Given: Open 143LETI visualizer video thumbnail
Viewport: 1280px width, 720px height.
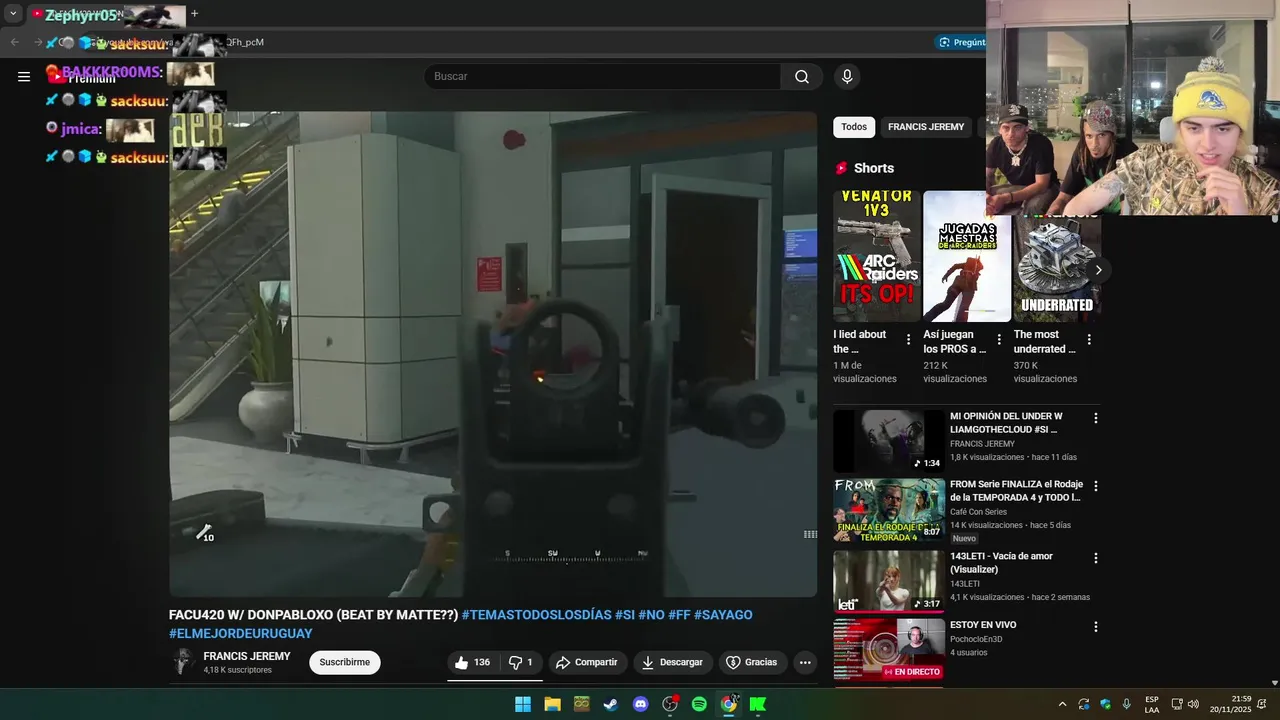Looking at the screenshot, I should click(x=889, y=581).
